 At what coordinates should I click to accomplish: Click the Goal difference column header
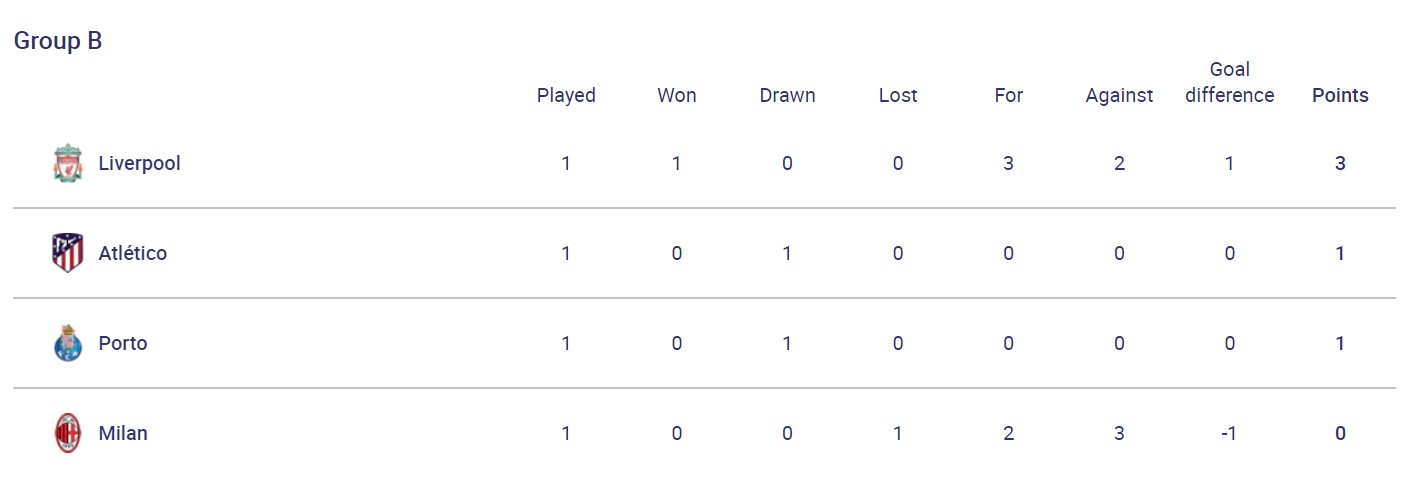[x=1229, y=82]
